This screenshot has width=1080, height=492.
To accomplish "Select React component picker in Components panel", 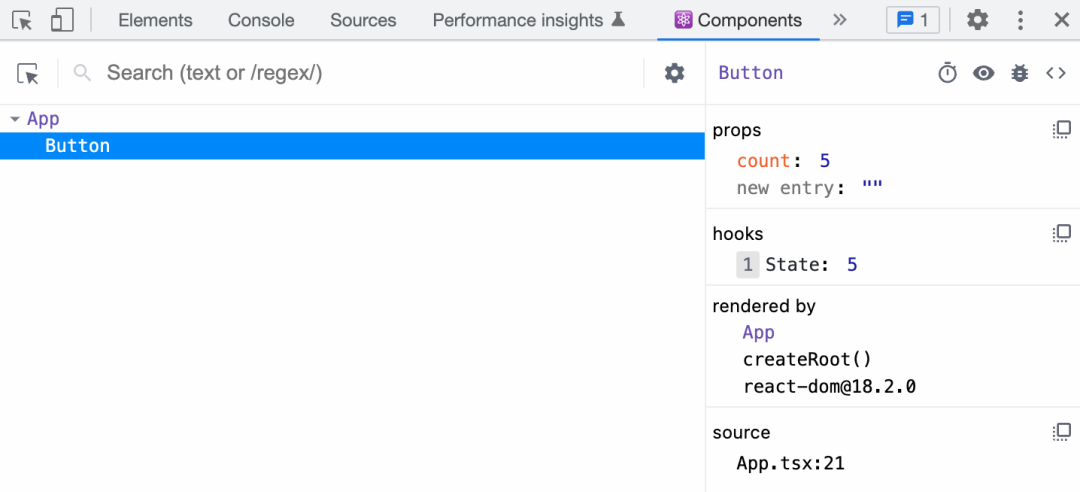I will point(28,73).
